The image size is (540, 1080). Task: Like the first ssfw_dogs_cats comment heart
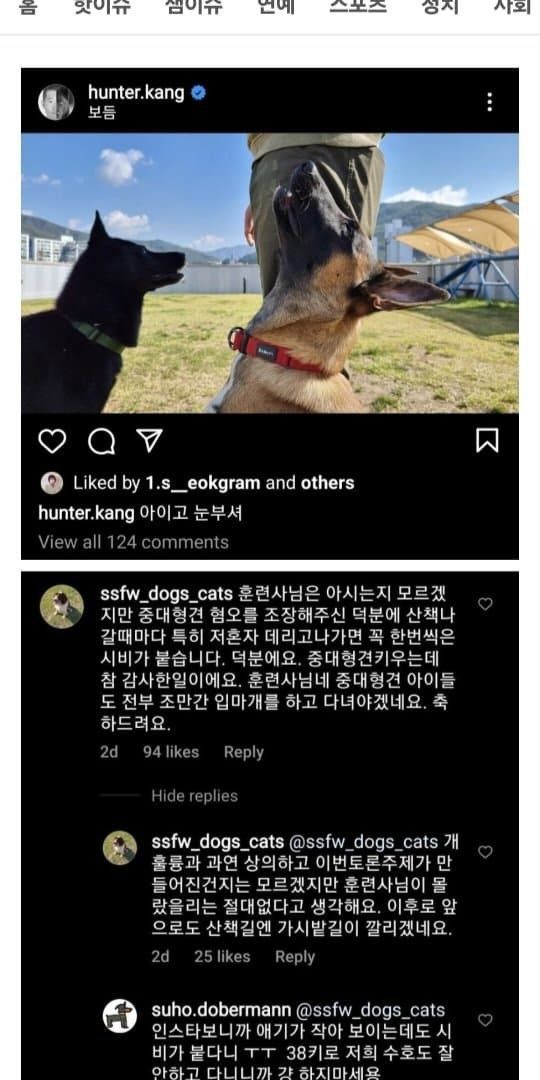tap(486, 604)
